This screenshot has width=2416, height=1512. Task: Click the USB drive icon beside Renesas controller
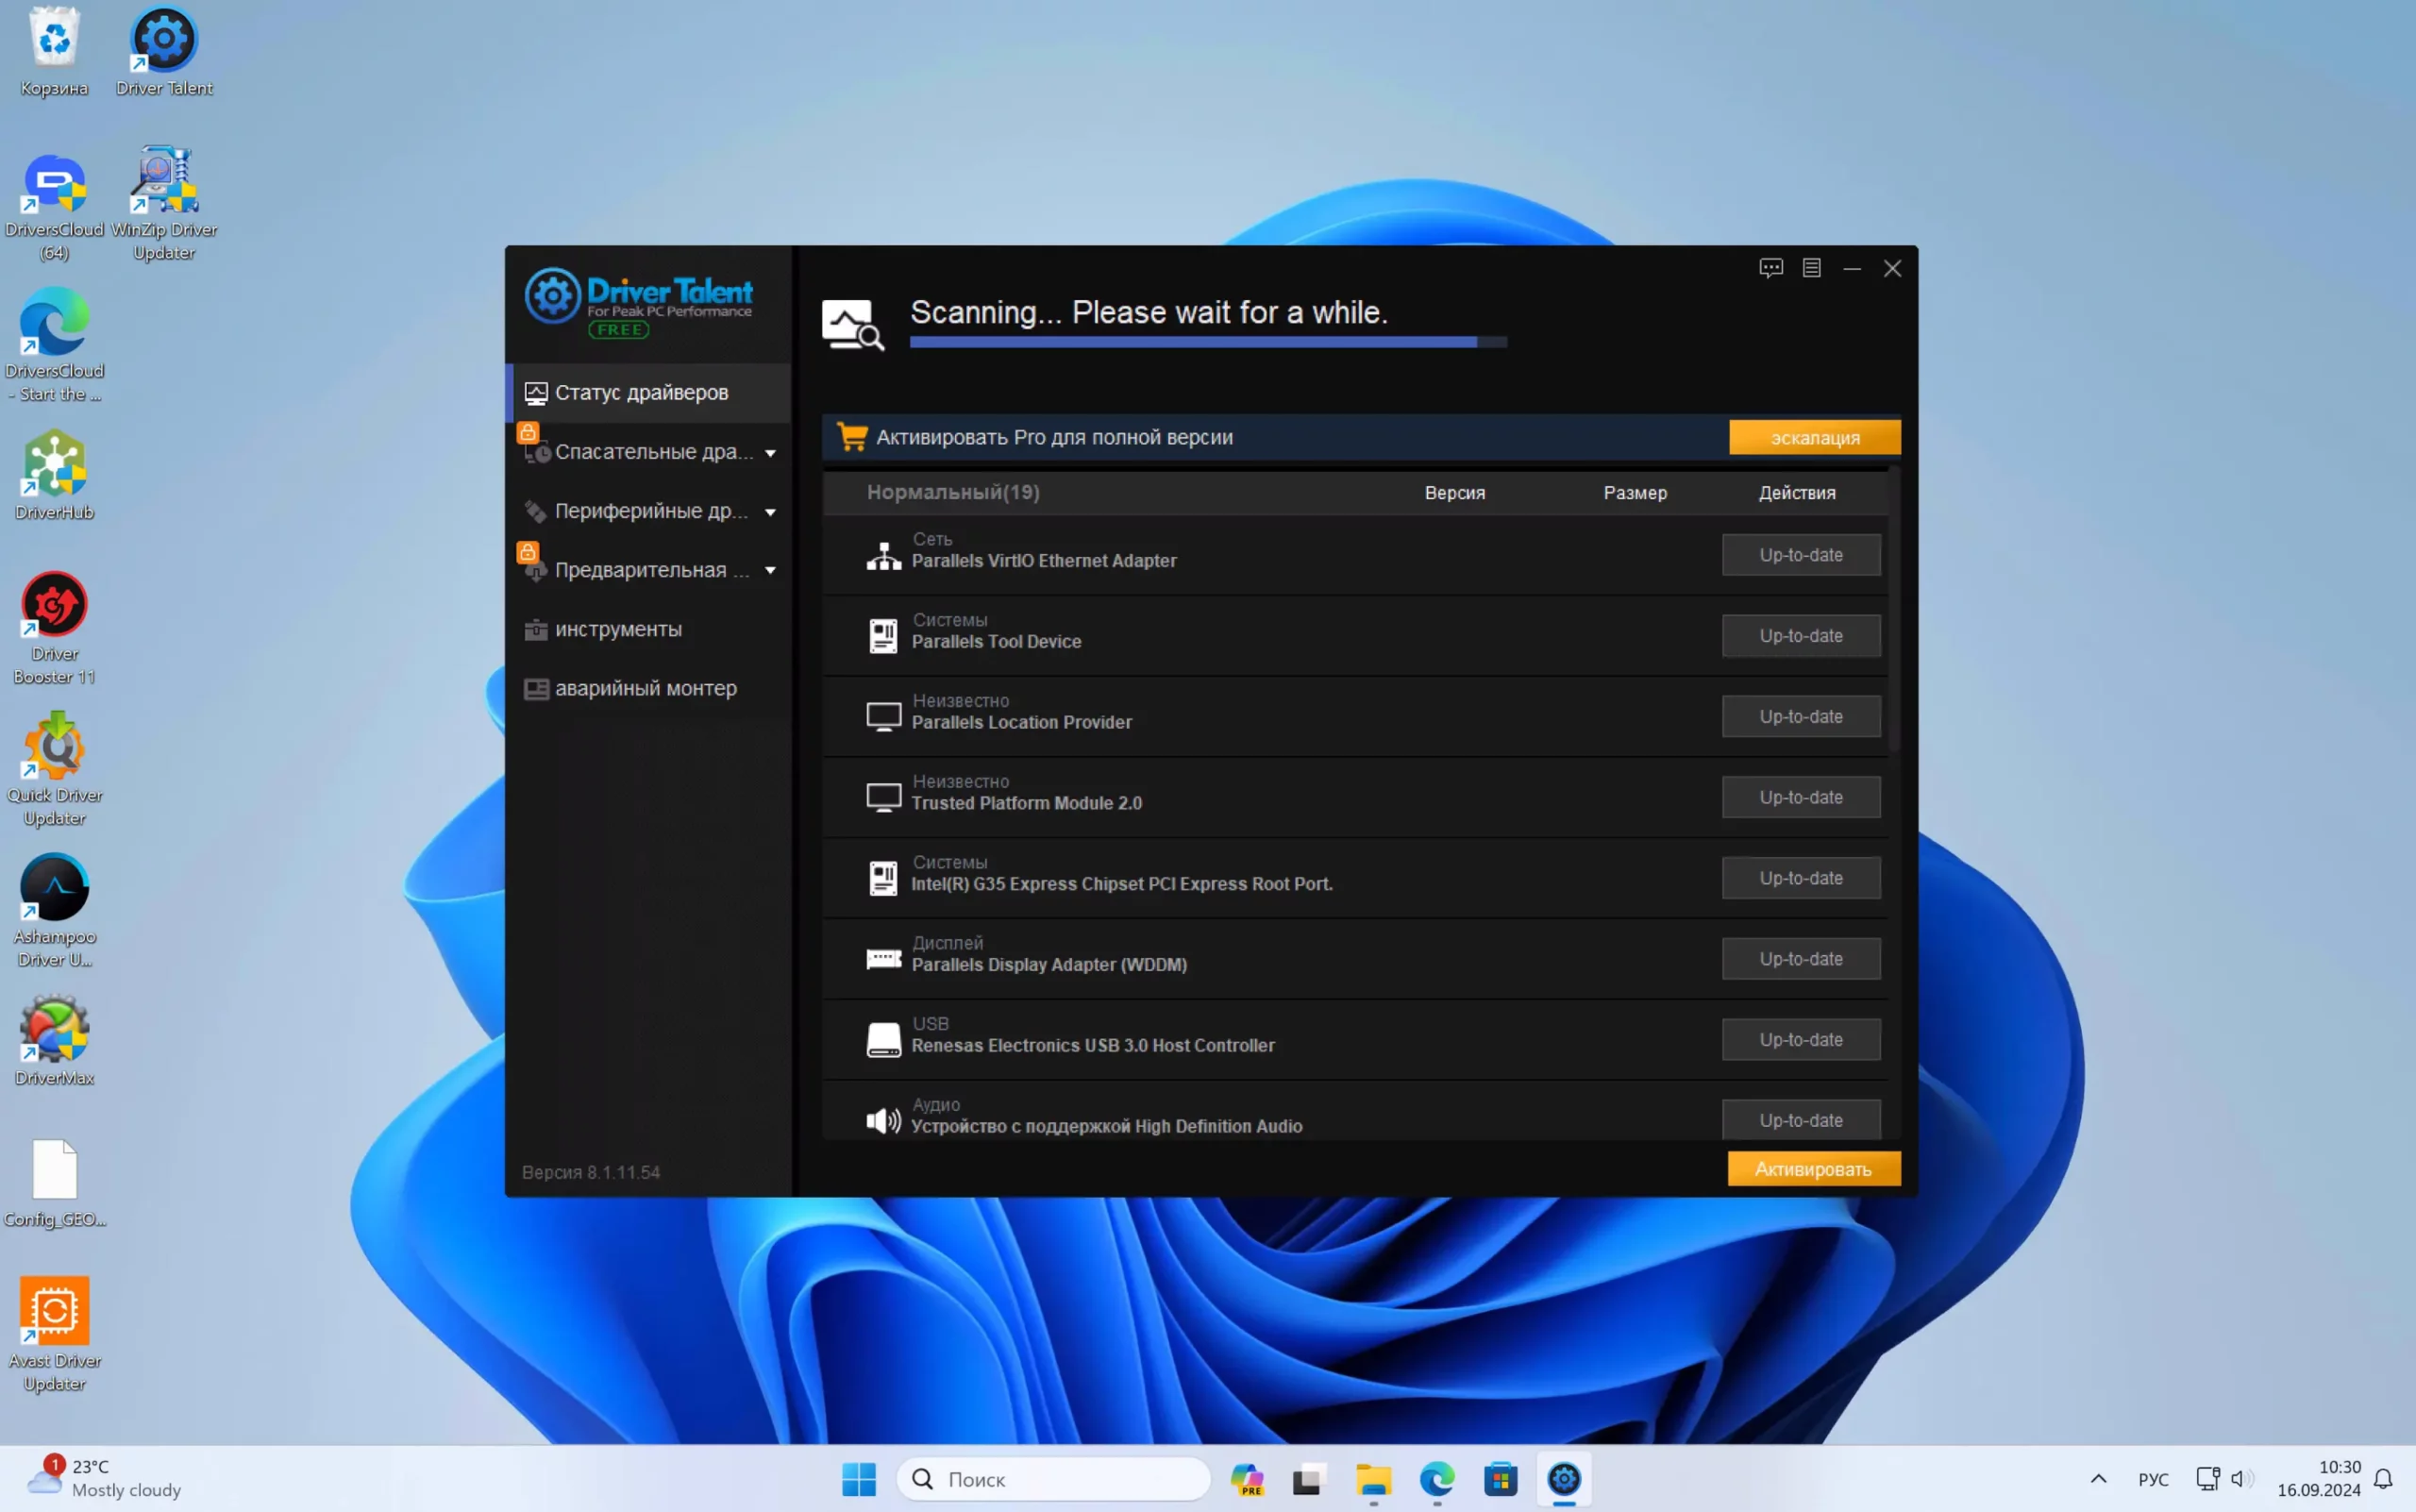click(x=883, y=1039)
